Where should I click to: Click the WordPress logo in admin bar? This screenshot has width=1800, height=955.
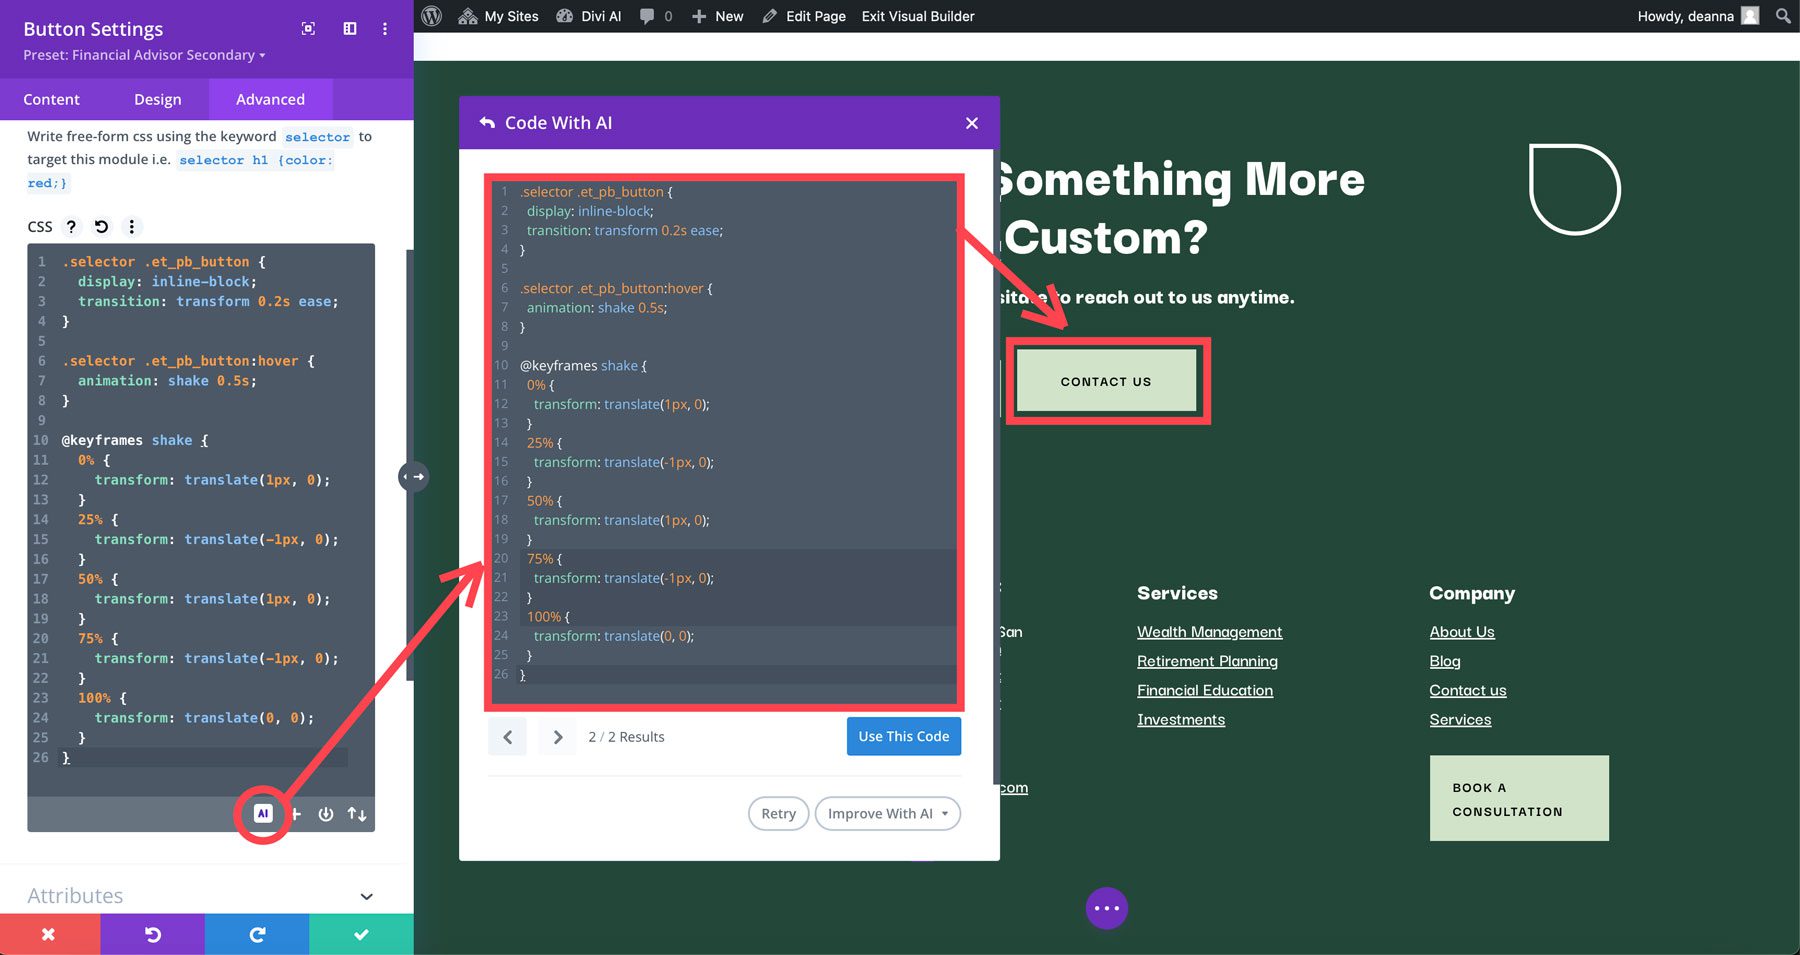(x=432, y=16)
